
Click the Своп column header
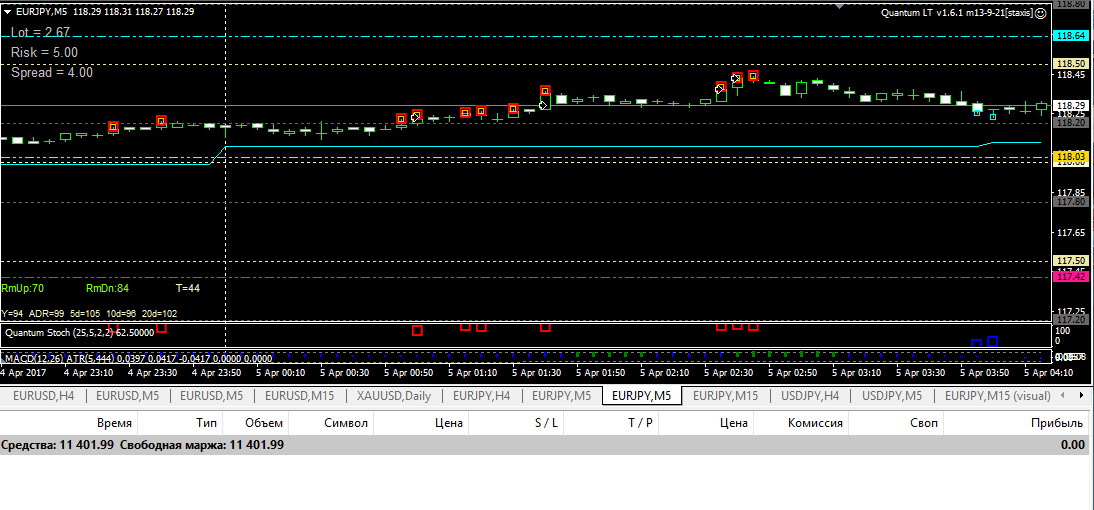(896, 423)
